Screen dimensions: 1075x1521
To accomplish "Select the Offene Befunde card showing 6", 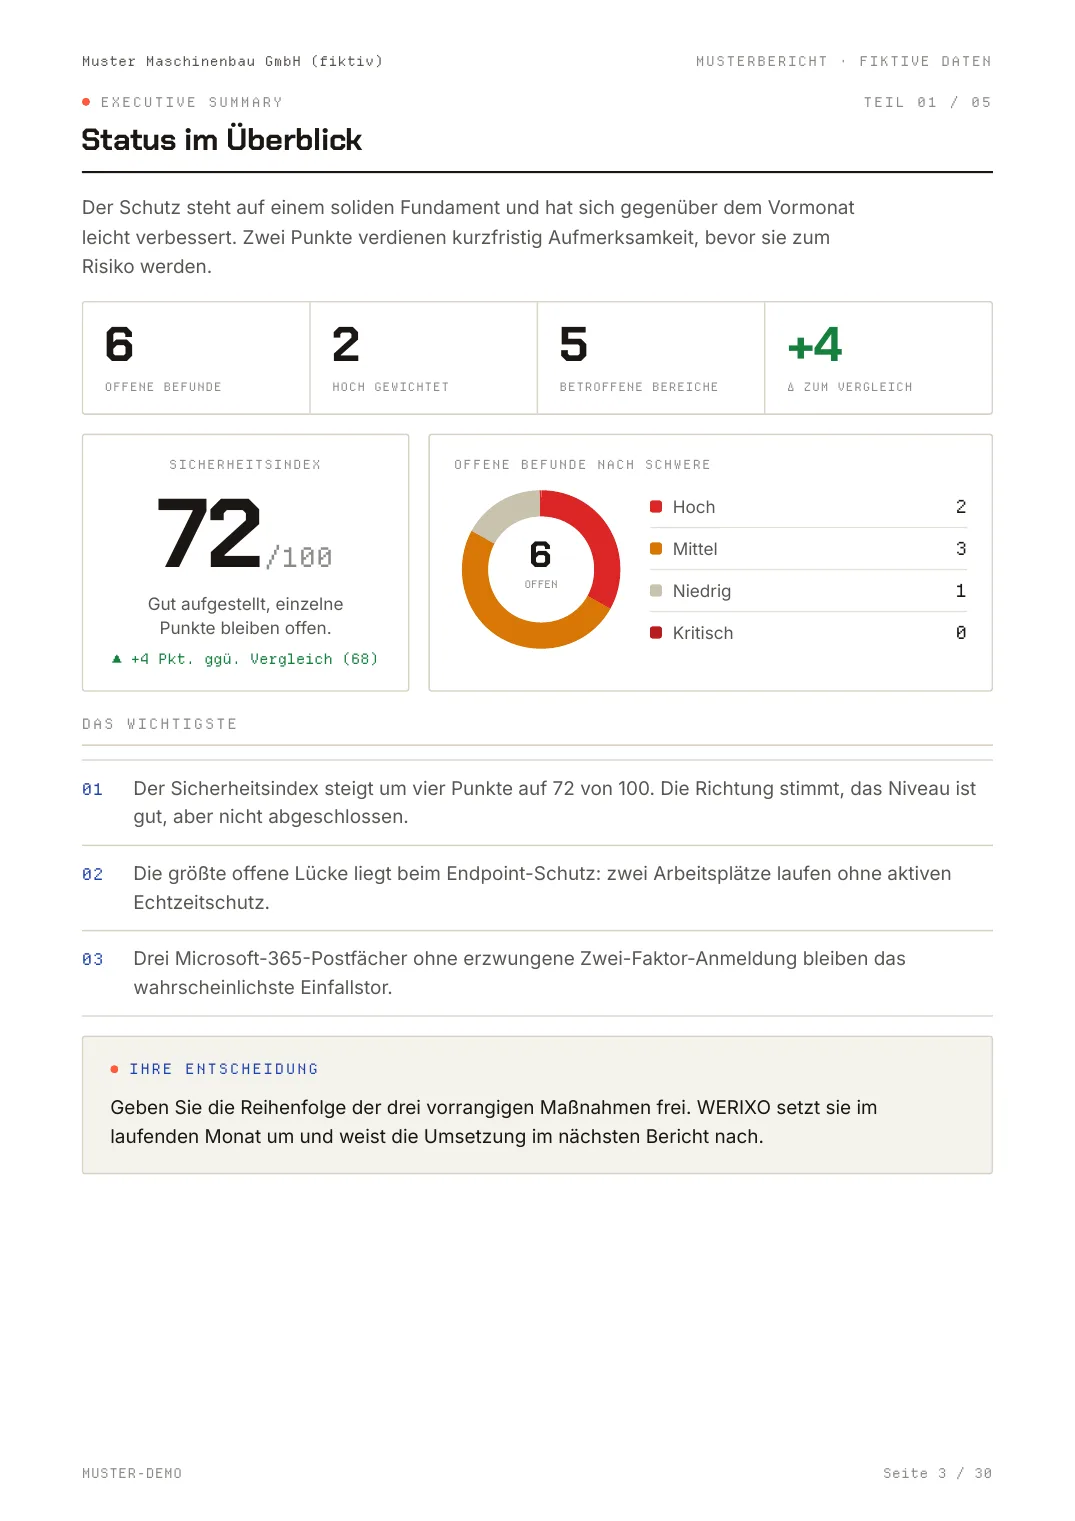I will click(196, 358).
